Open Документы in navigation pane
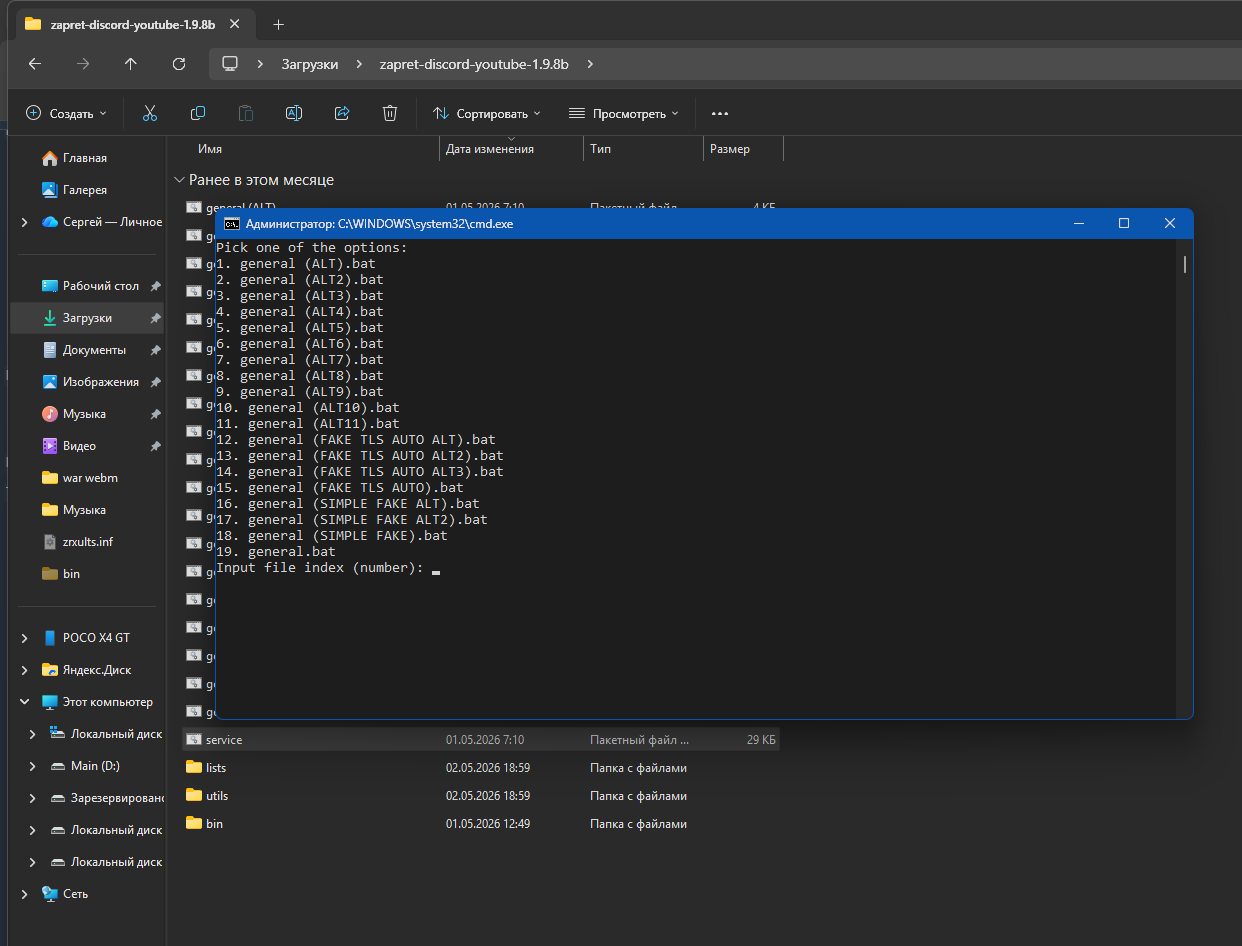This screenshot has width=1242, height=946. pos(94,350)
